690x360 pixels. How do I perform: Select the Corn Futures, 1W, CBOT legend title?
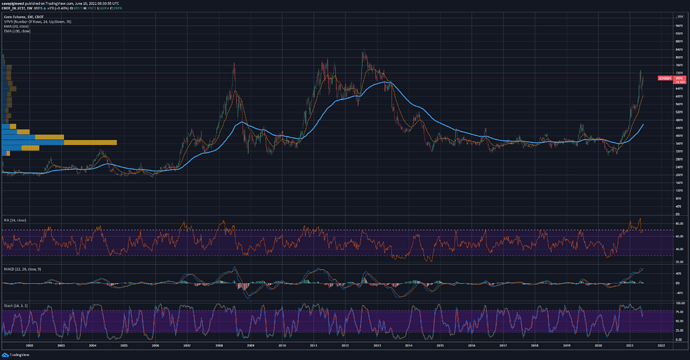[23, 17]
